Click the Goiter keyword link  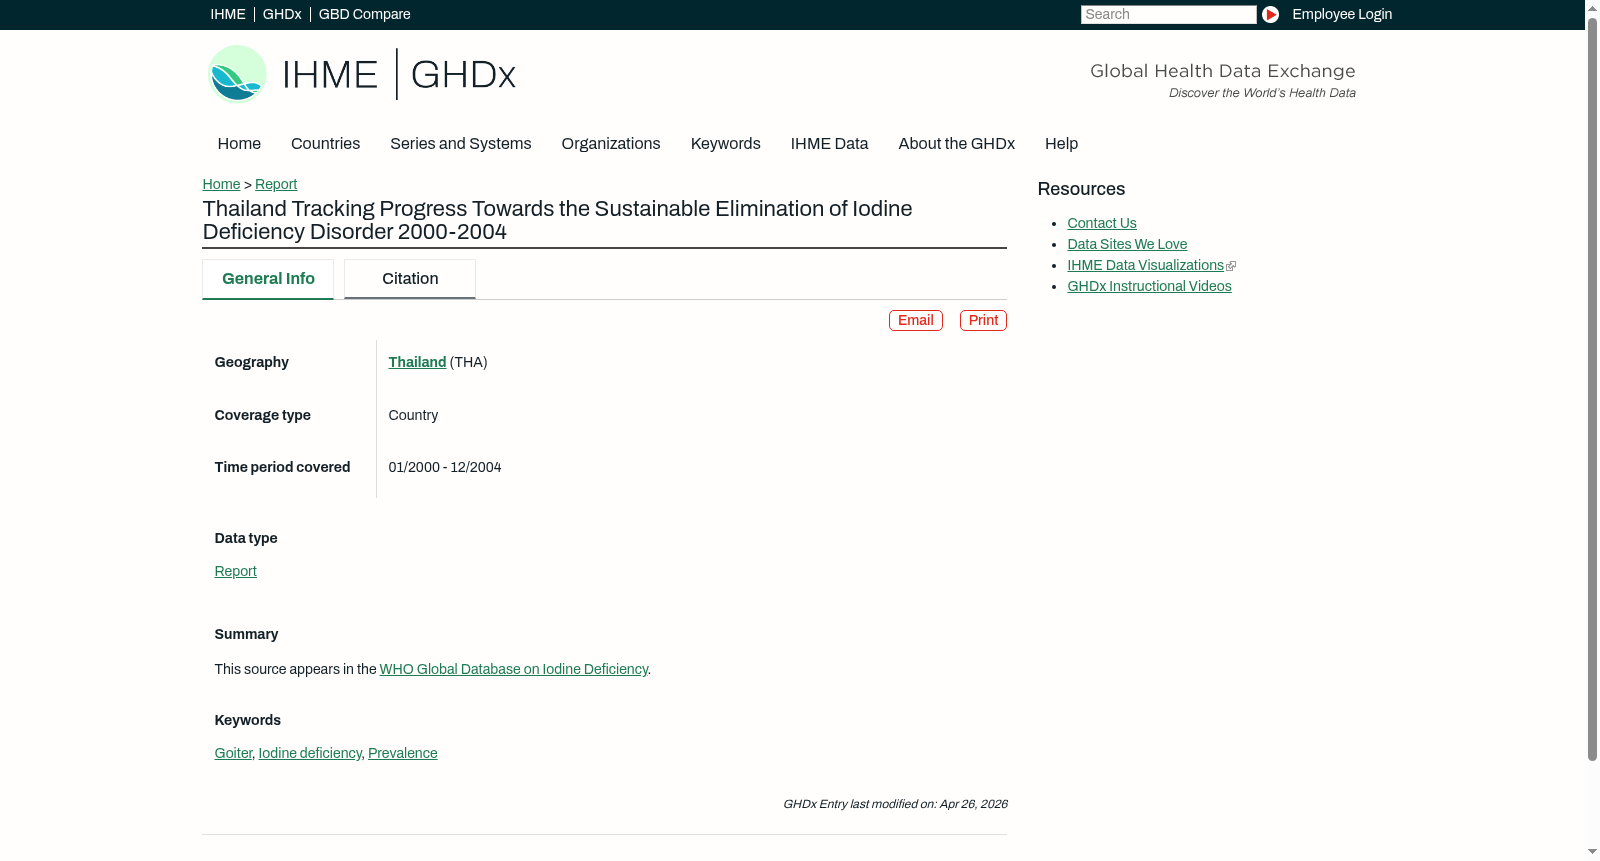click(233, 753)
